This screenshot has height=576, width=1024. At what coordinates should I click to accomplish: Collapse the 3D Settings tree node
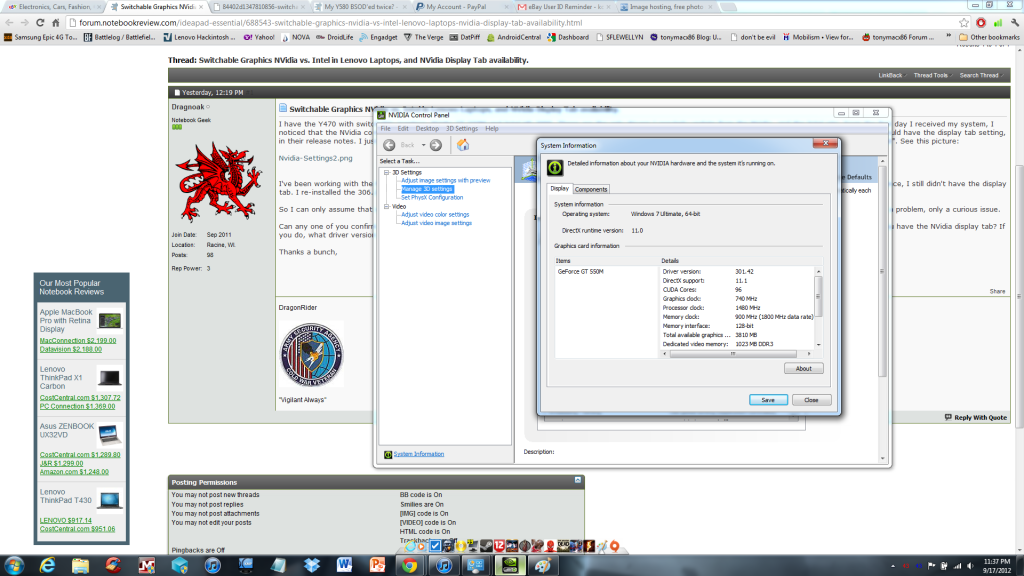tap(387, 172)
